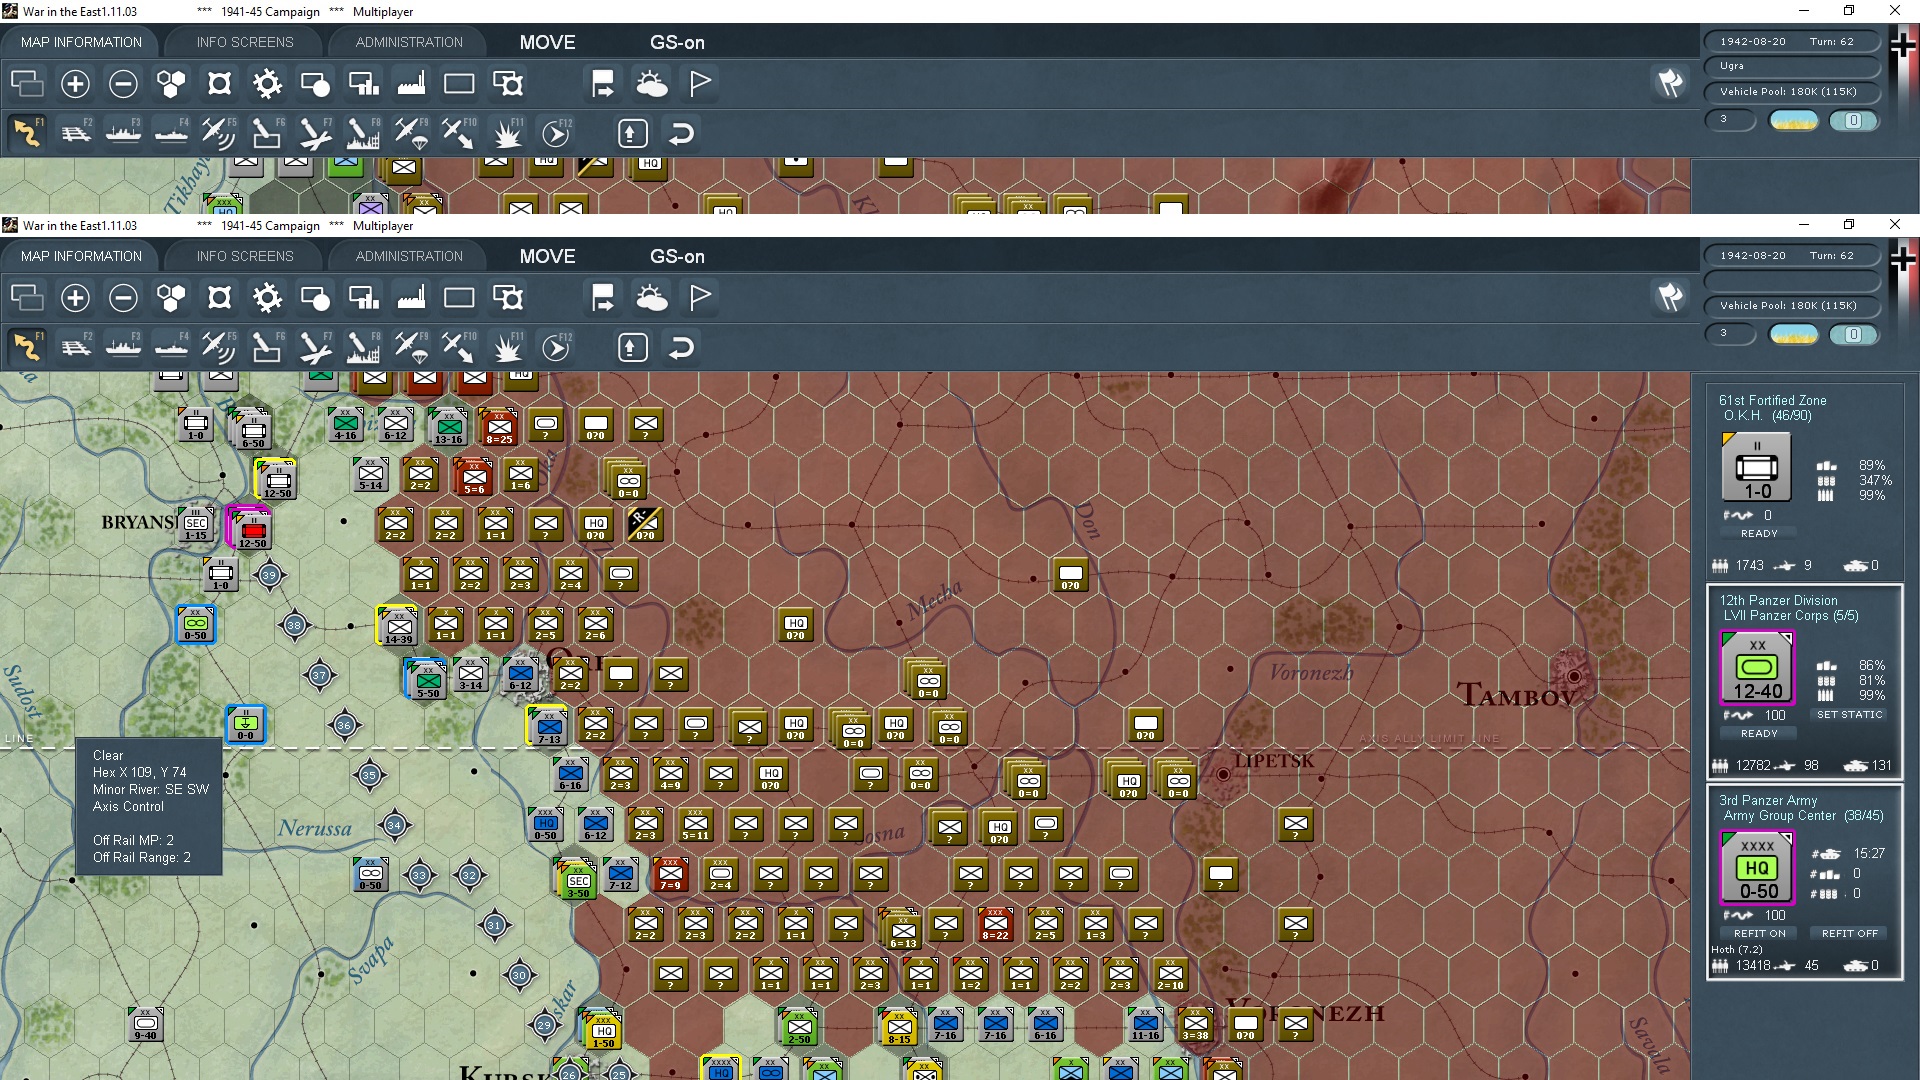Open INFO SCREENS tab in lower window

[x=245, y=256]
